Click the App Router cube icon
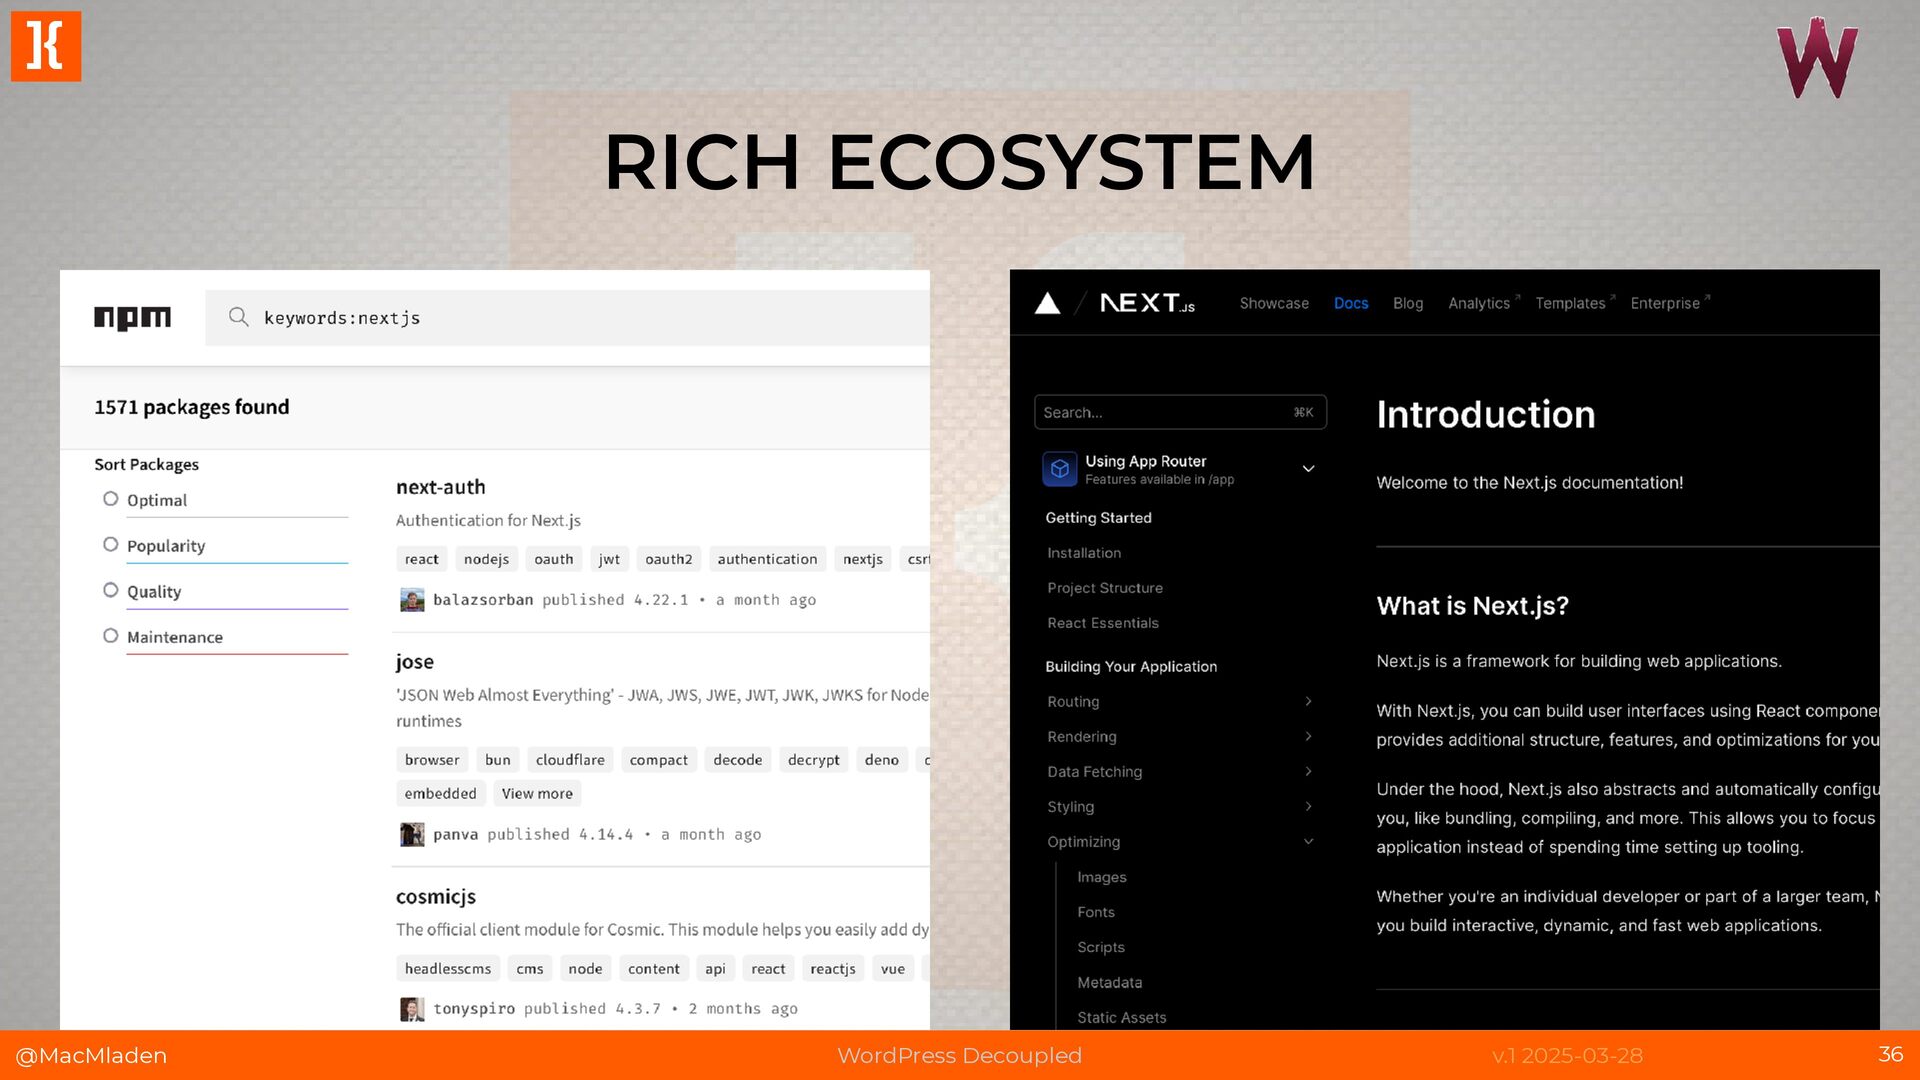1920x1080 pixels. point(1059,469)
